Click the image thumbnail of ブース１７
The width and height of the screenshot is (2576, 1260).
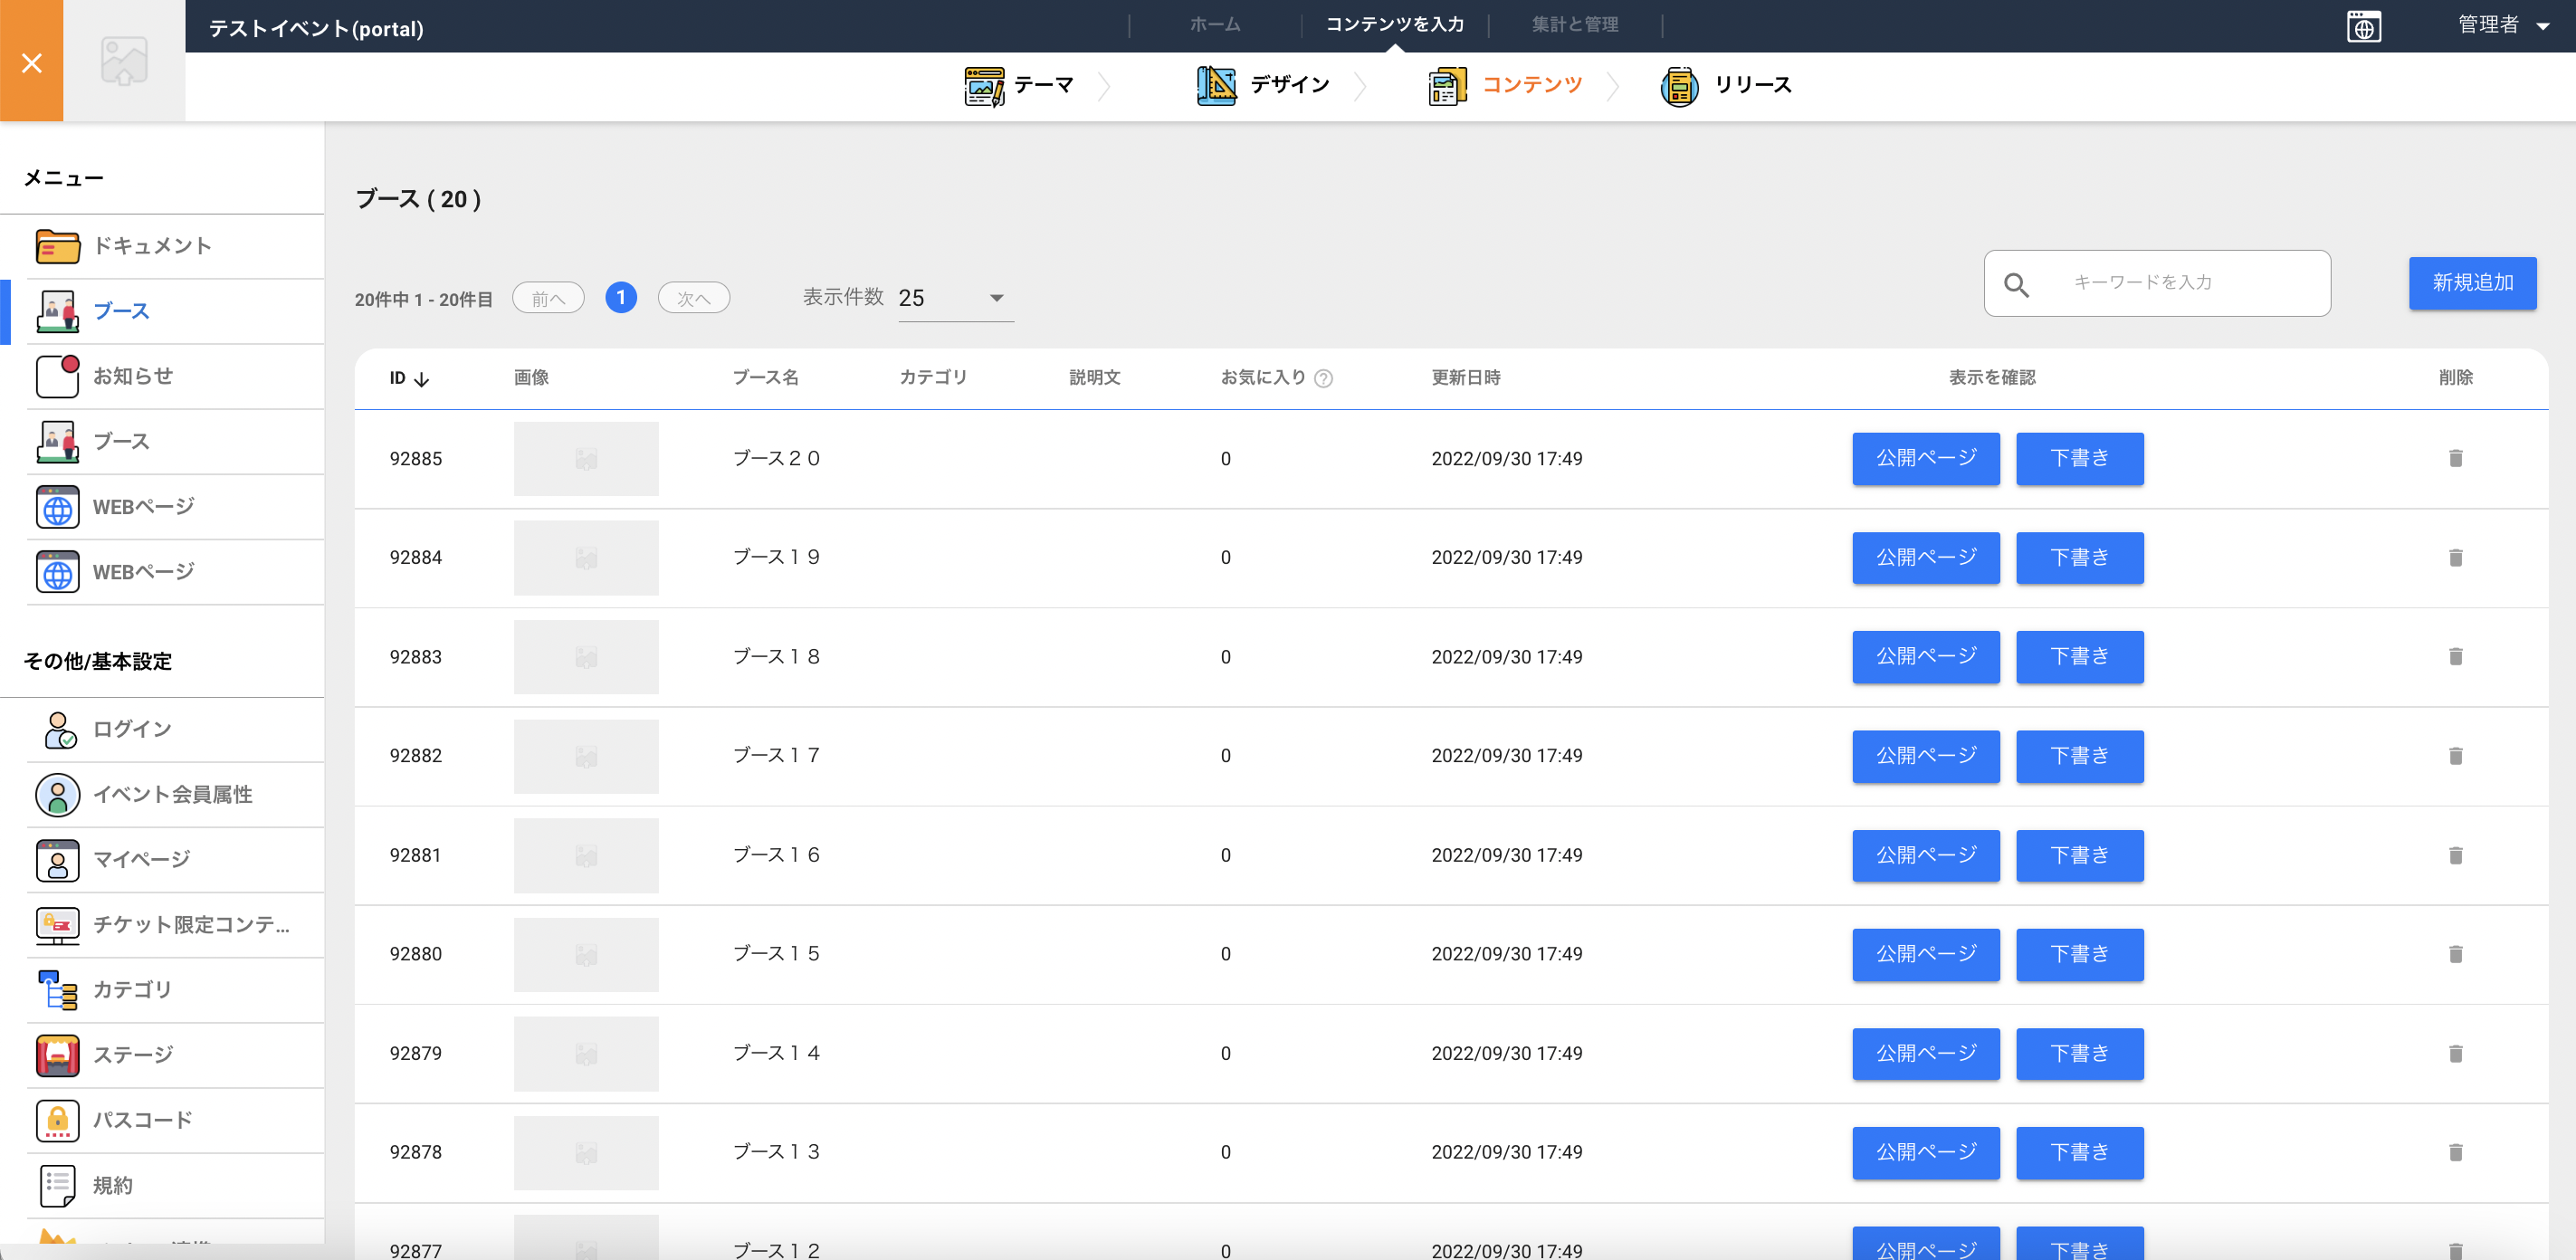tap(586, 756)
